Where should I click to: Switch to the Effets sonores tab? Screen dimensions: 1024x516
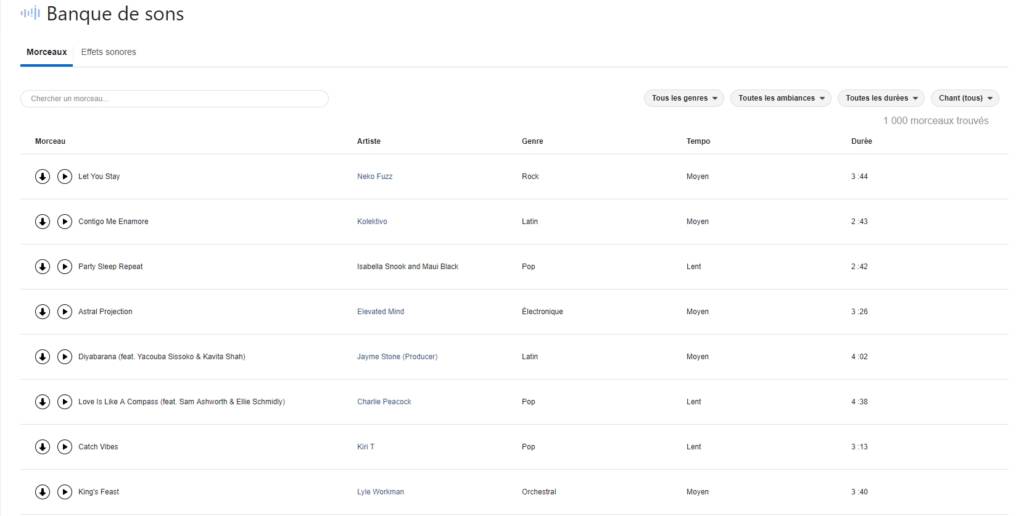(x=108, y=52)
